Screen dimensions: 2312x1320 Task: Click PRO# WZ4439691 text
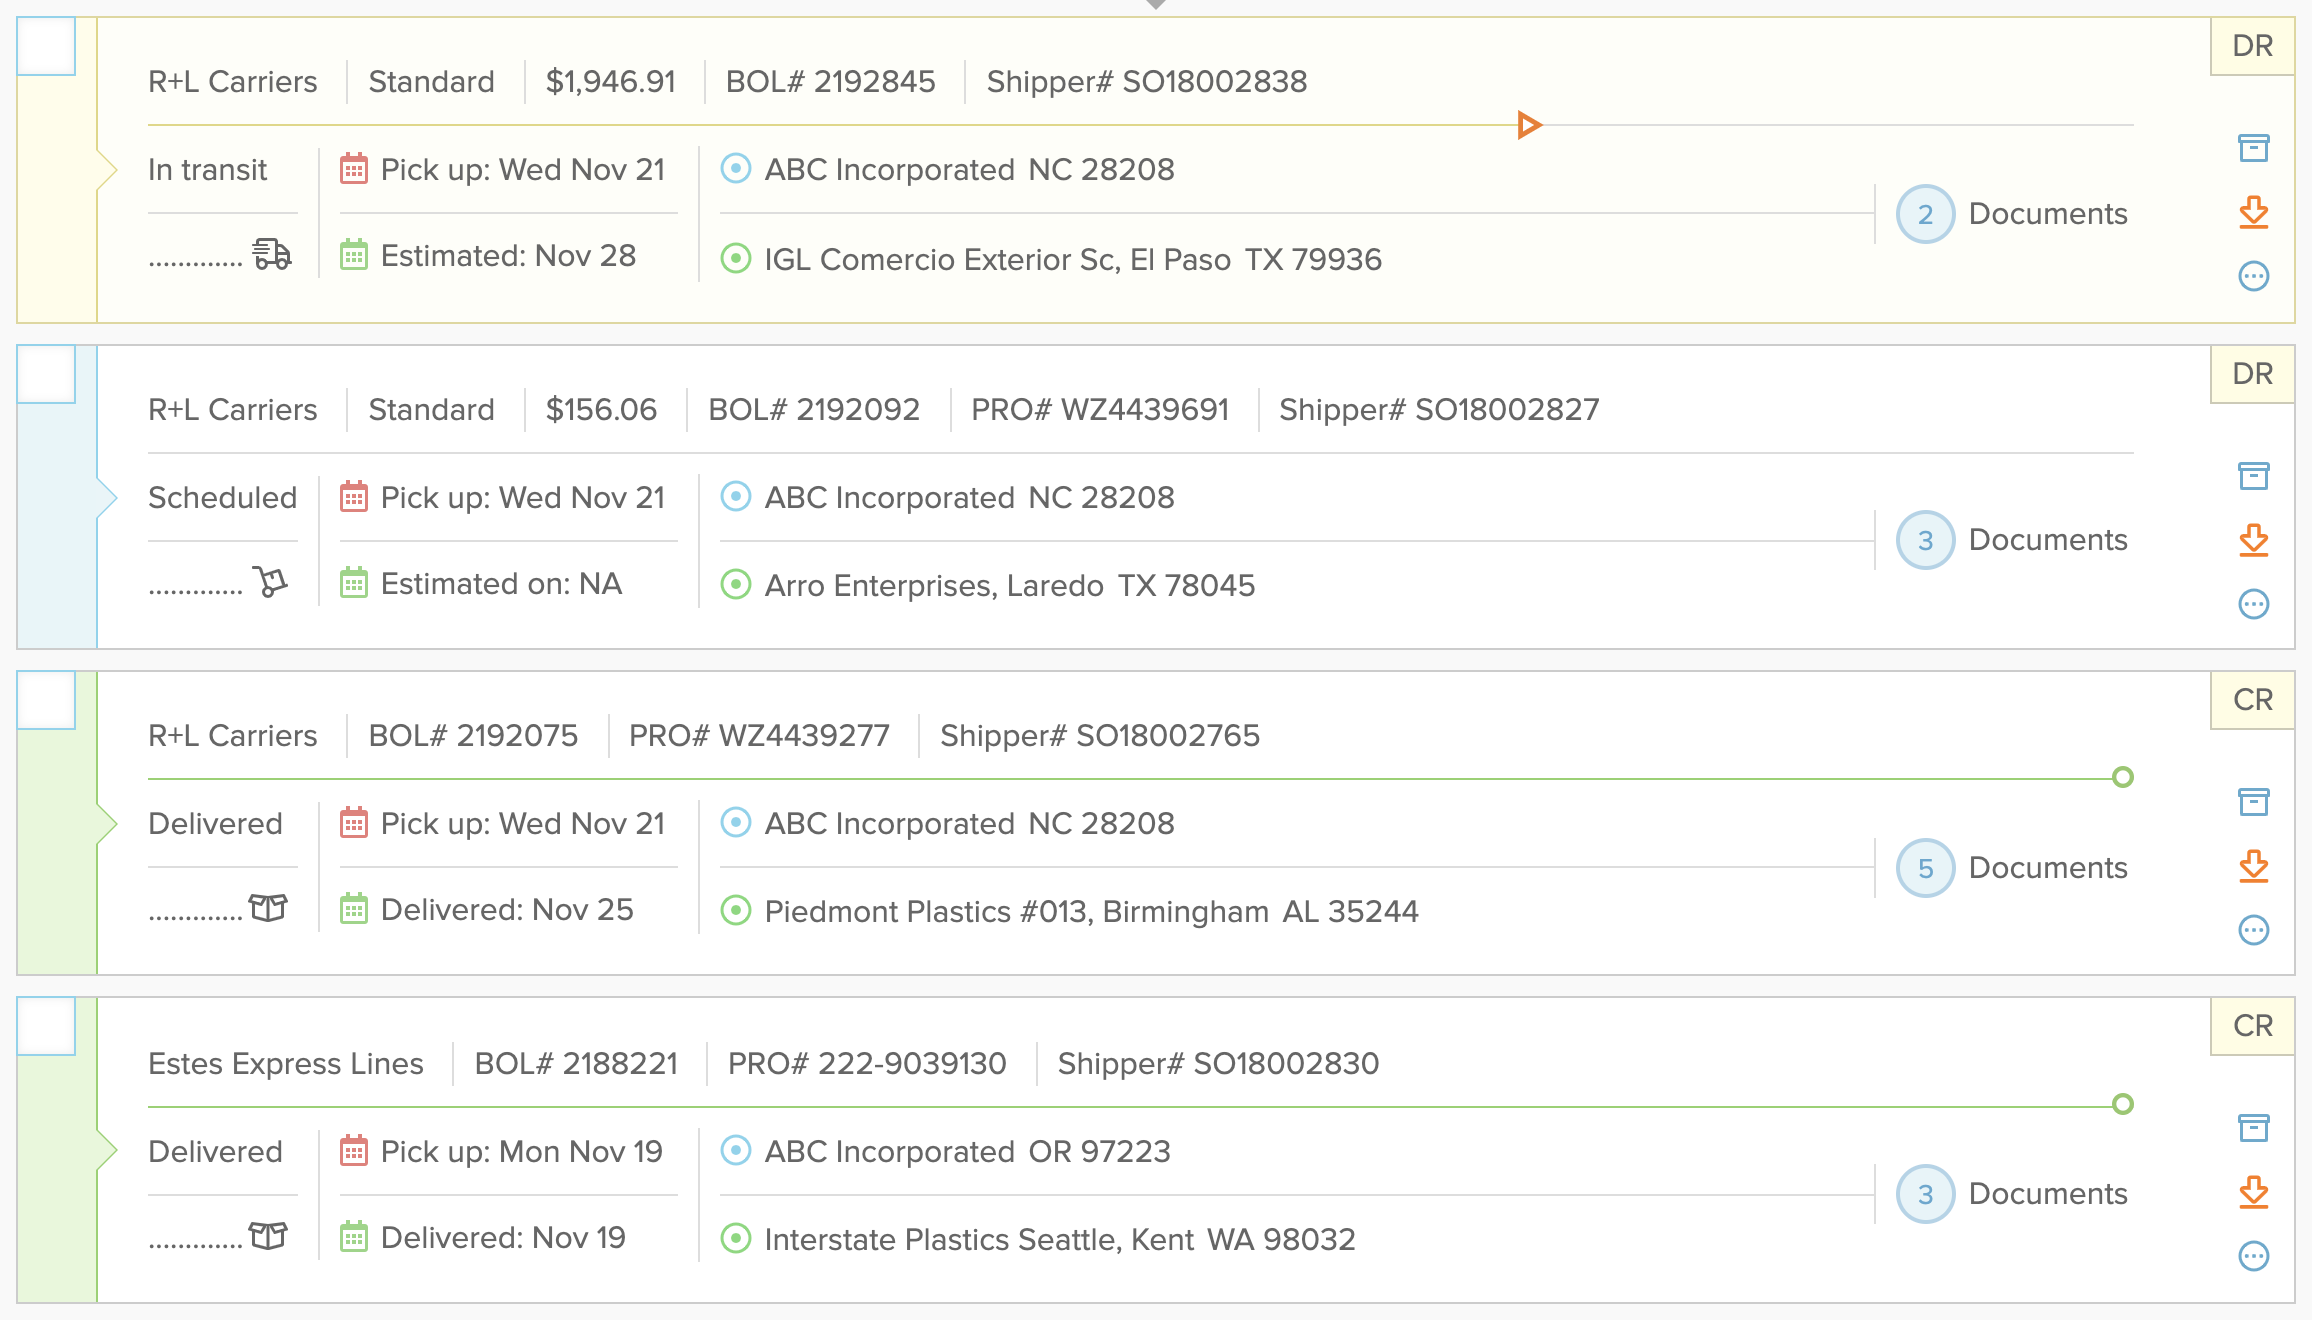pyautogui.click(x=1100, y=410)
